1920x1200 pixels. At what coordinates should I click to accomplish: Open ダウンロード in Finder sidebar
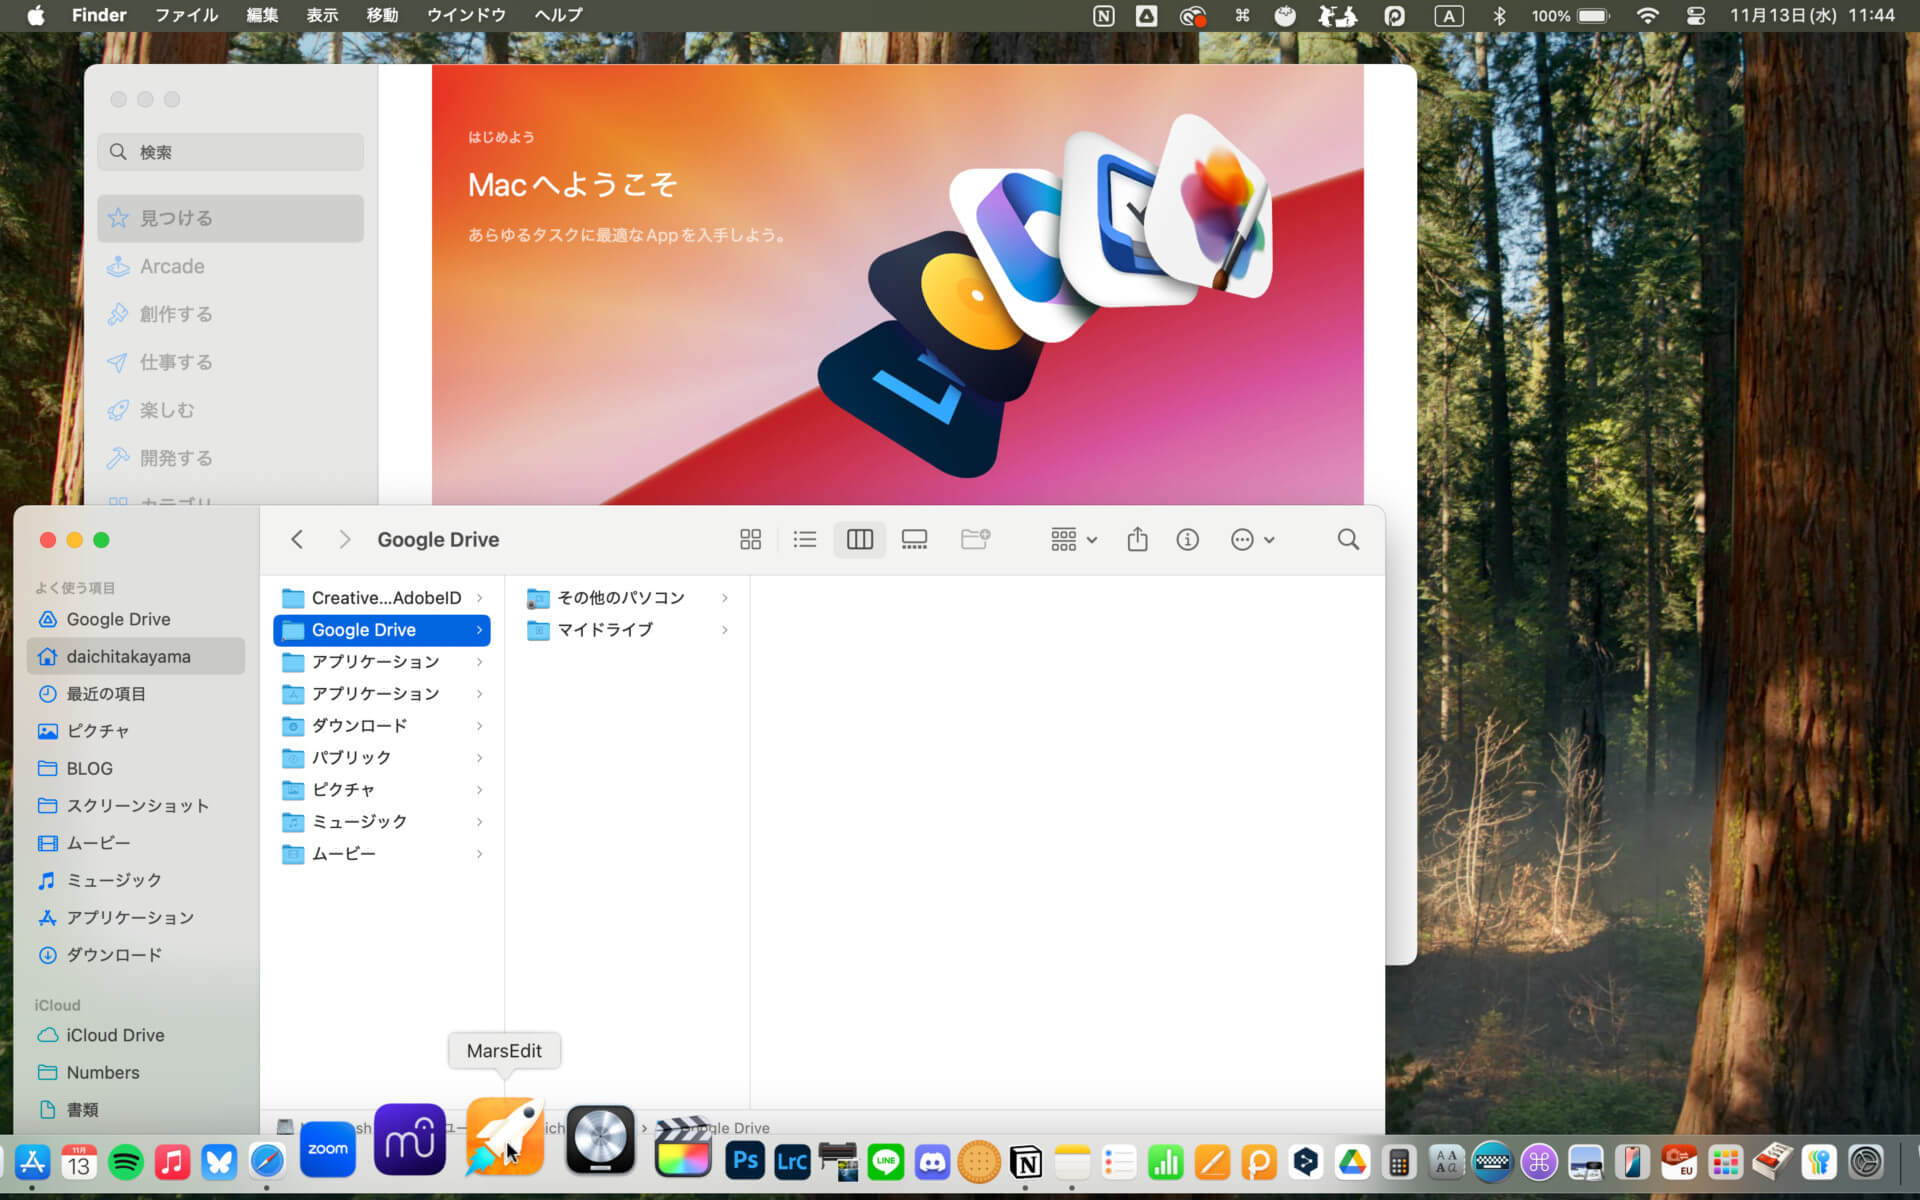click(x=136, y=955)
